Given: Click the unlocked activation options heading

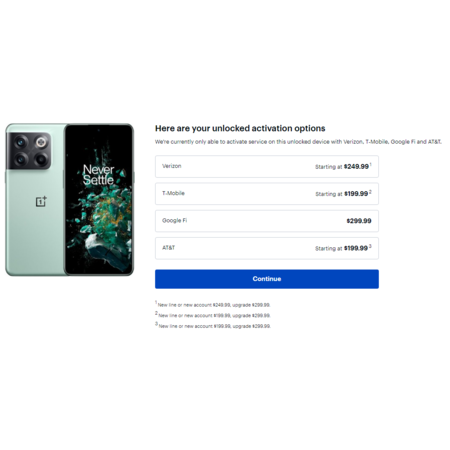Looking at the screenshot, I should (x=240, y=128).
